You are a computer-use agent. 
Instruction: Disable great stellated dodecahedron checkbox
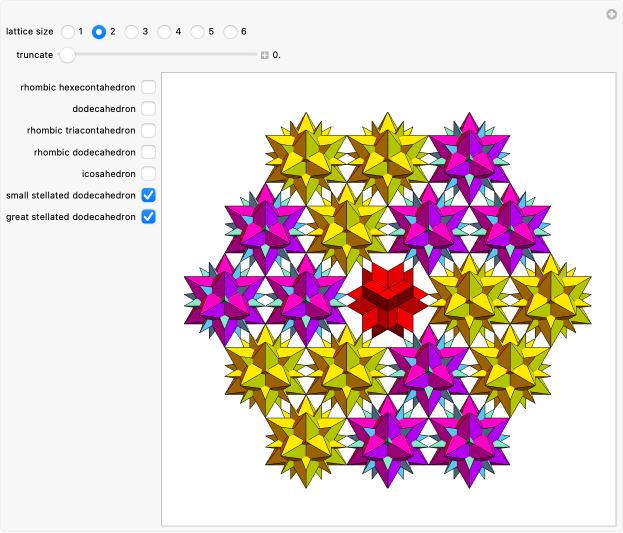coord(148,216)
